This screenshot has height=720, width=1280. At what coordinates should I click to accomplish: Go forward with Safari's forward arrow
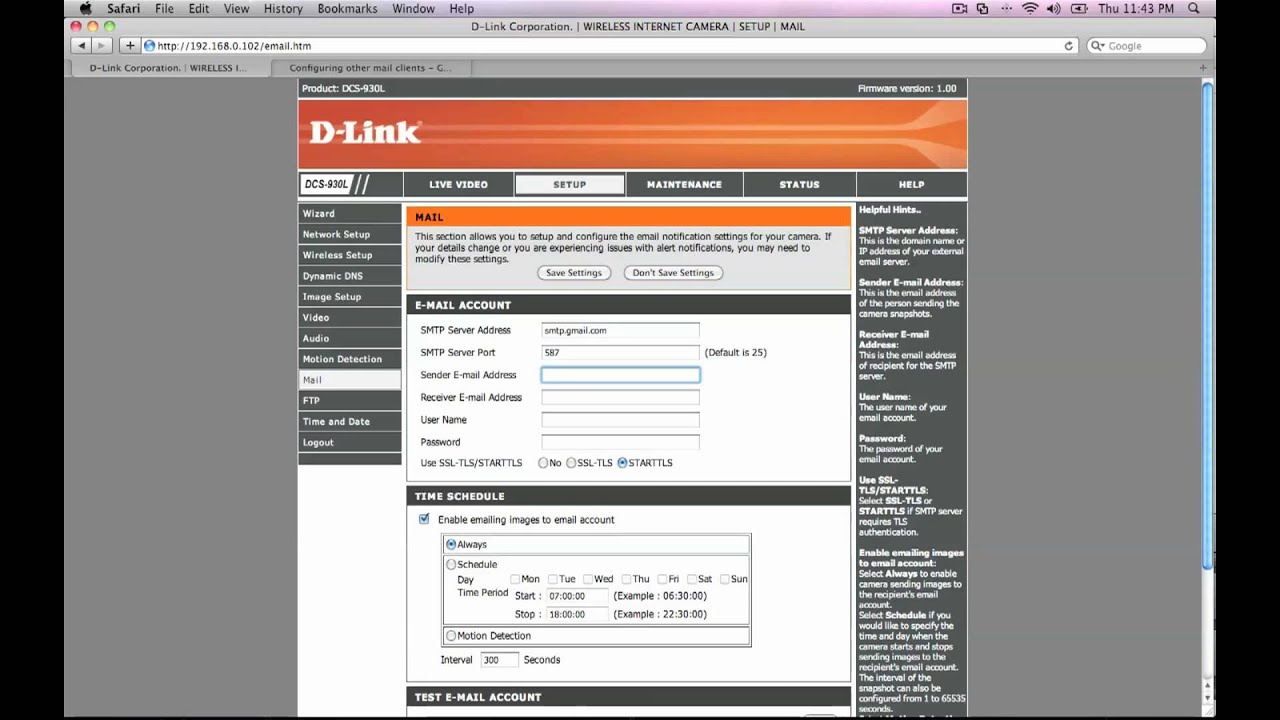(101, 46)
